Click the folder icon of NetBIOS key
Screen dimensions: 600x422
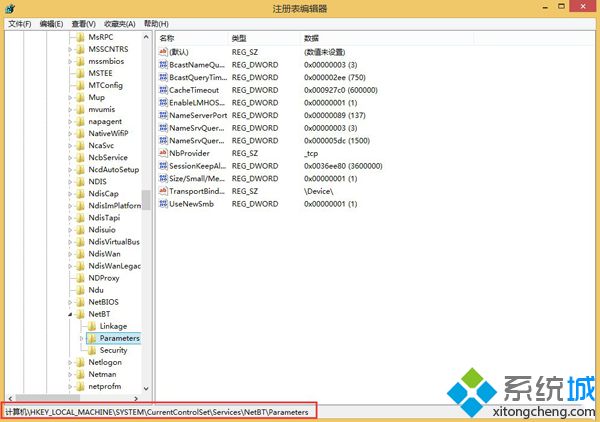[x=80, y=302]
